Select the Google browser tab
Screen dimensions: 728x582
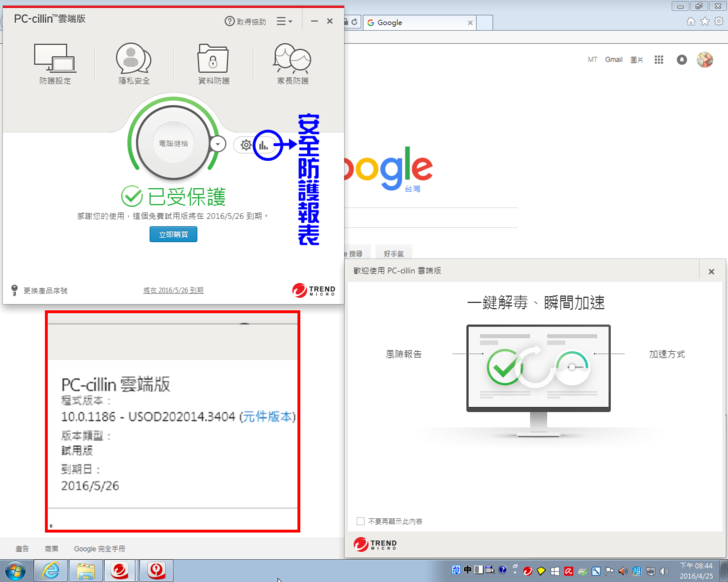418,22
